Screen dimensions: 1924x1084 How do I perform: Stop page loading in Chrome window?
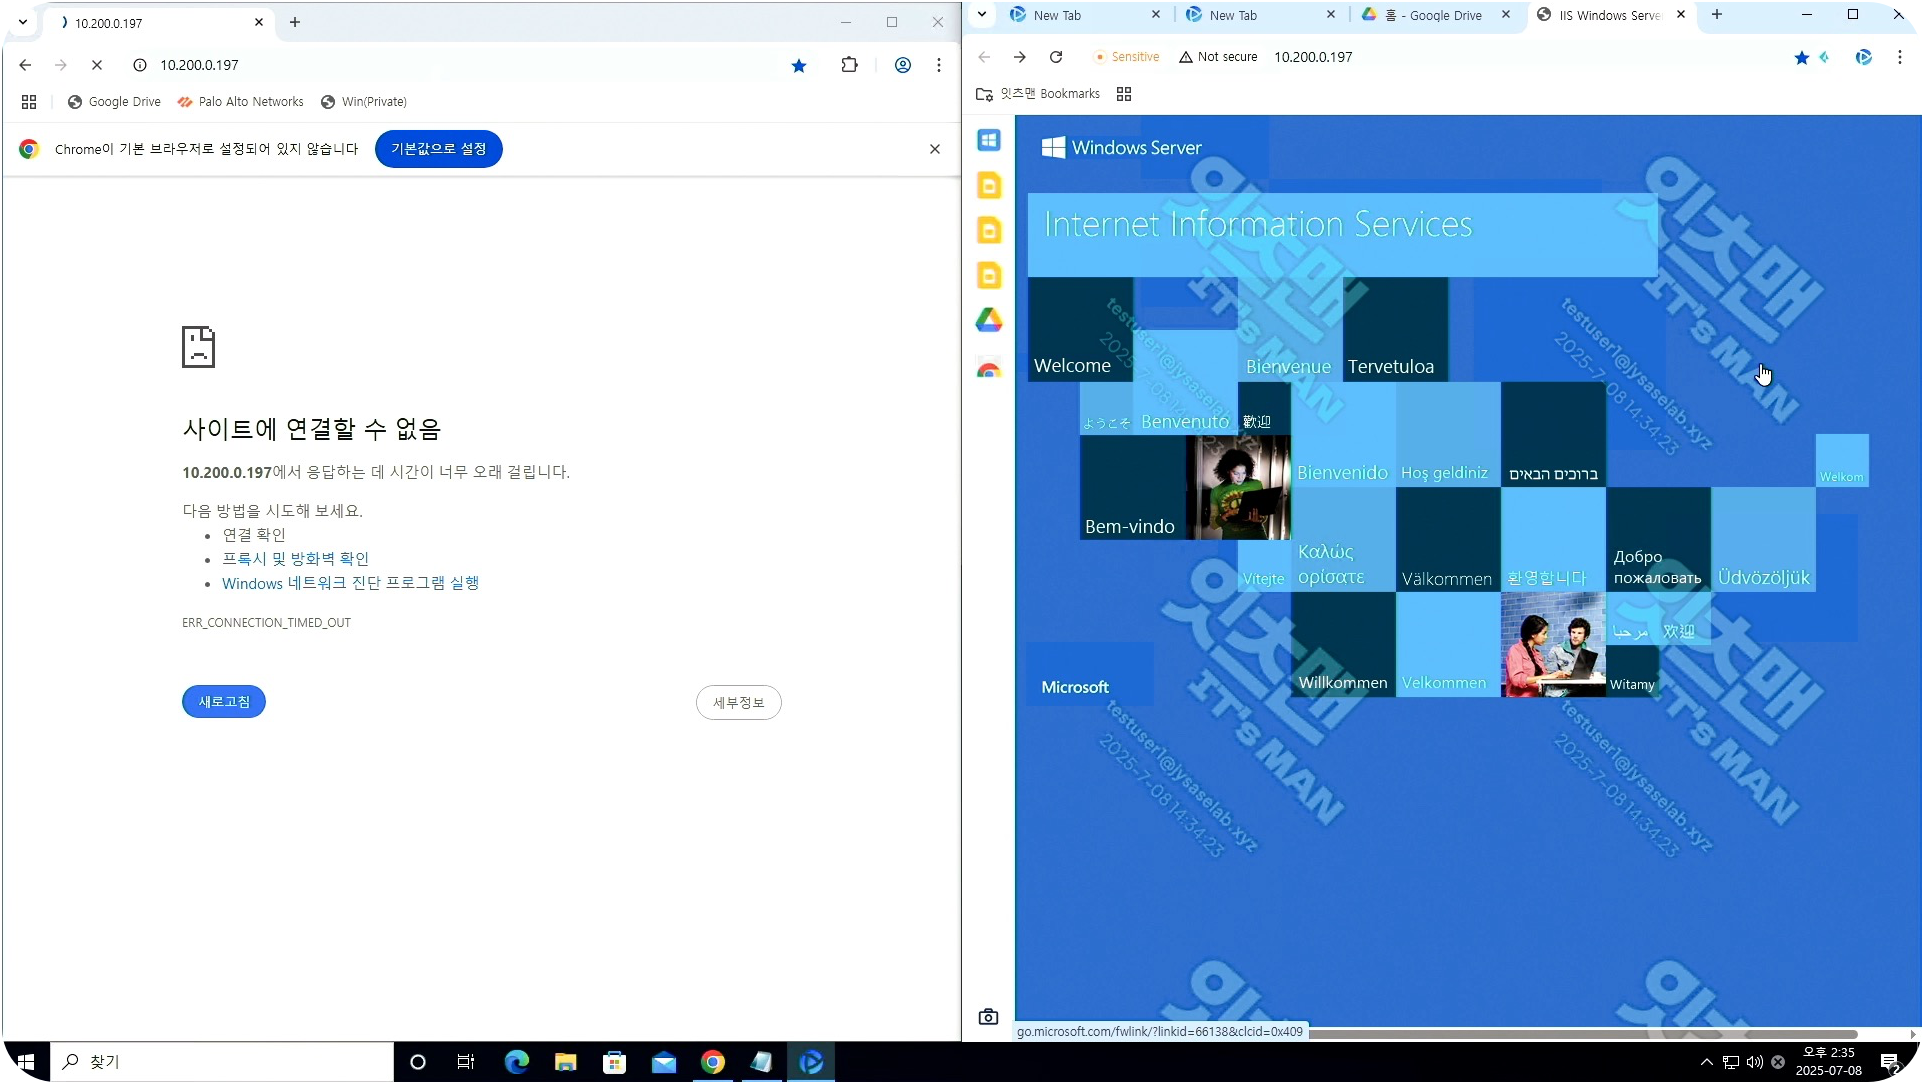(97, 65)
